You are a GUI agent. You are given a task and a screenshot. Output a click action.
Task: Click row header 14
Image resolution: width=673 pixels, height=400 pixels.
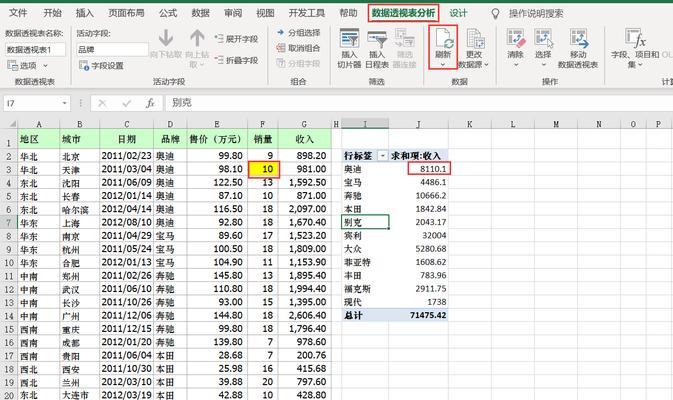tap(9, 316)
